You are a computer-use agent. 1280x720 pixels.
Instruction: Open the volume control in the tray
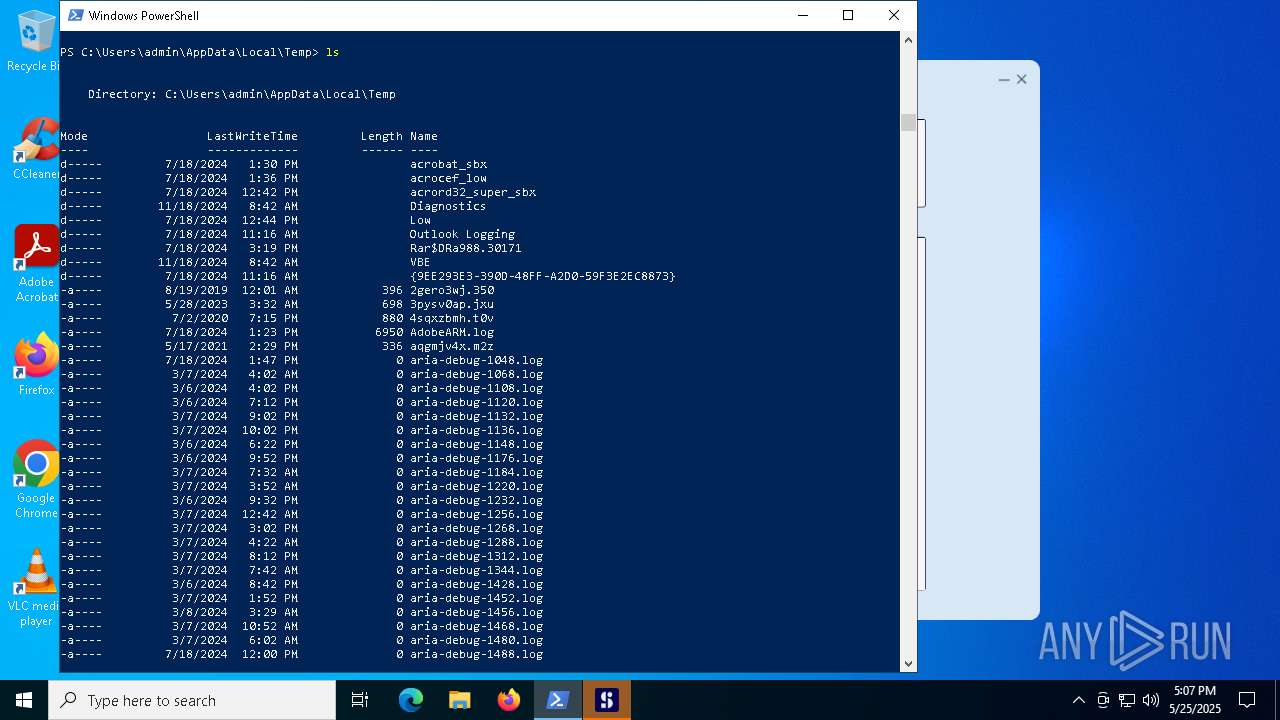(x=1150, y=700)
